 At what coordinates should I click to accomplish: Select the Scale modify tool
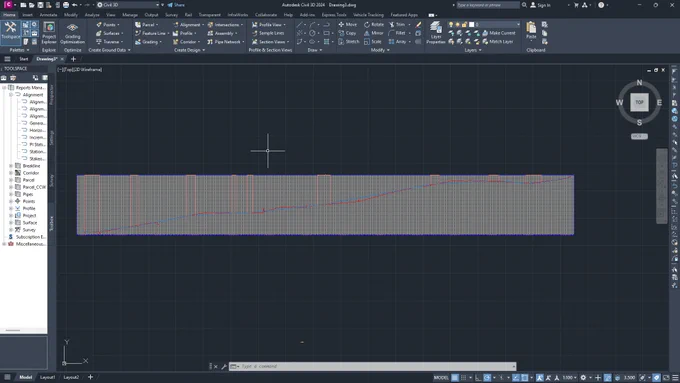tap(373, 42)
